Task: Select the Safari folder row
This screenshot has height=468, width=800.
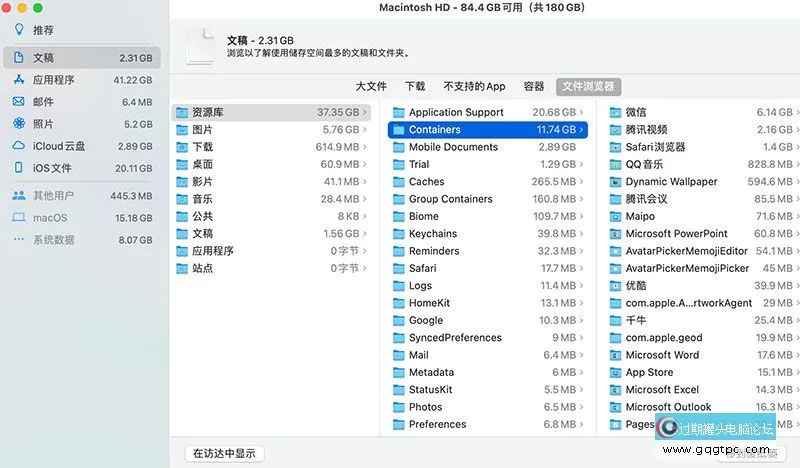Action: (488, 268)
